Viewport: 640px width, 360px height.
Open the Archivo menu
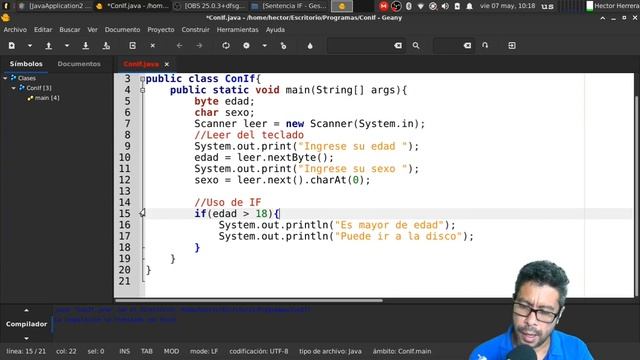coord(15,30)
